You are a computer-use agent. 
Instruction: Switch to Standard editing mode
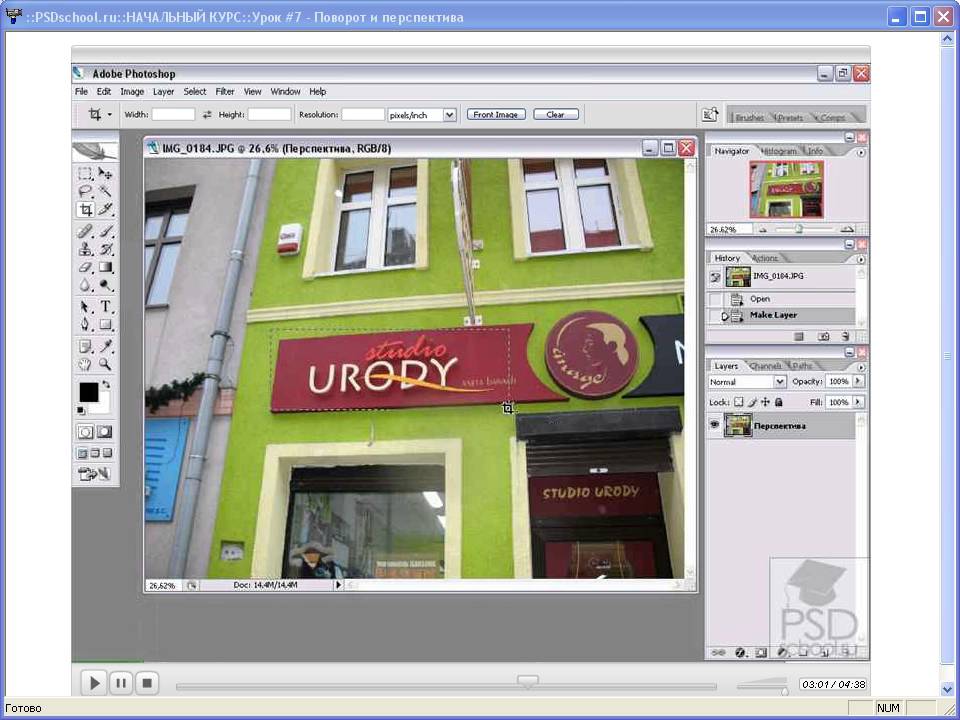coord(86,432)
